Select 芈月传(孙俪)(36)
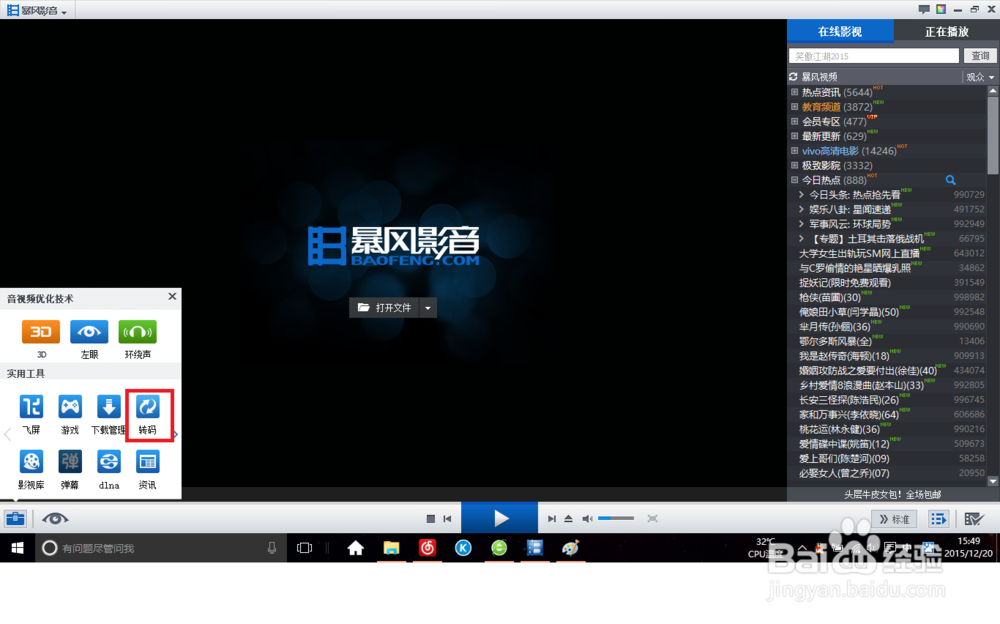The image size is (1000, 624). pos(835,327)
